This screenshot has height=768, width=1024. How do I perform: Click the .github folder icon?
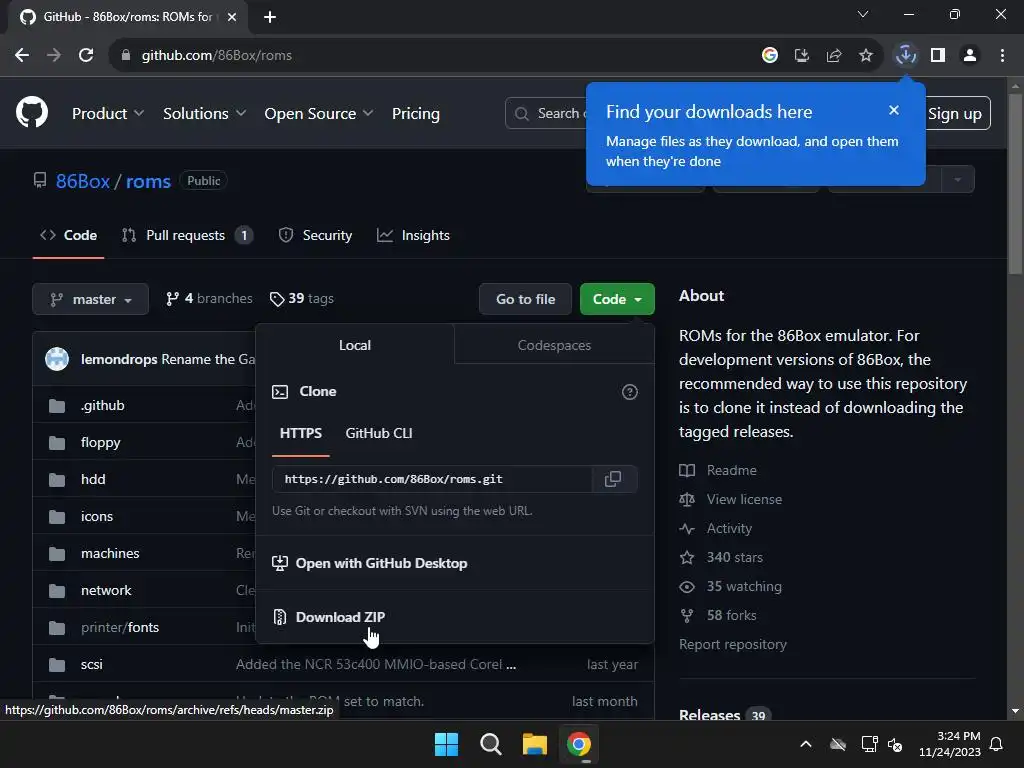57,406
